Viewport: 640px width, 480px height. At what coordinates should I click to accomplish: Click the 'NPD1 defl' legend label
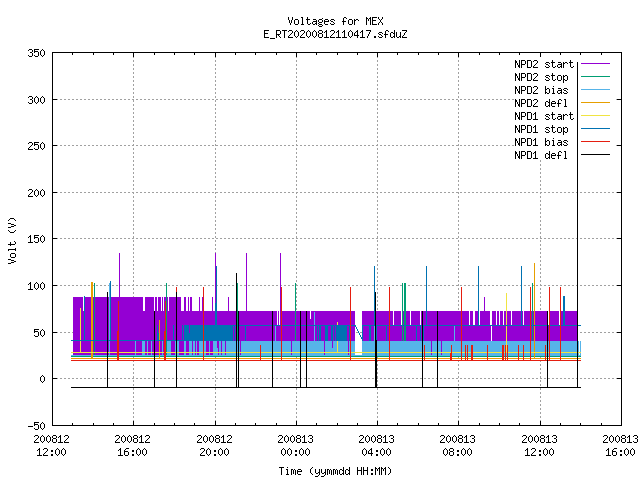541,156
